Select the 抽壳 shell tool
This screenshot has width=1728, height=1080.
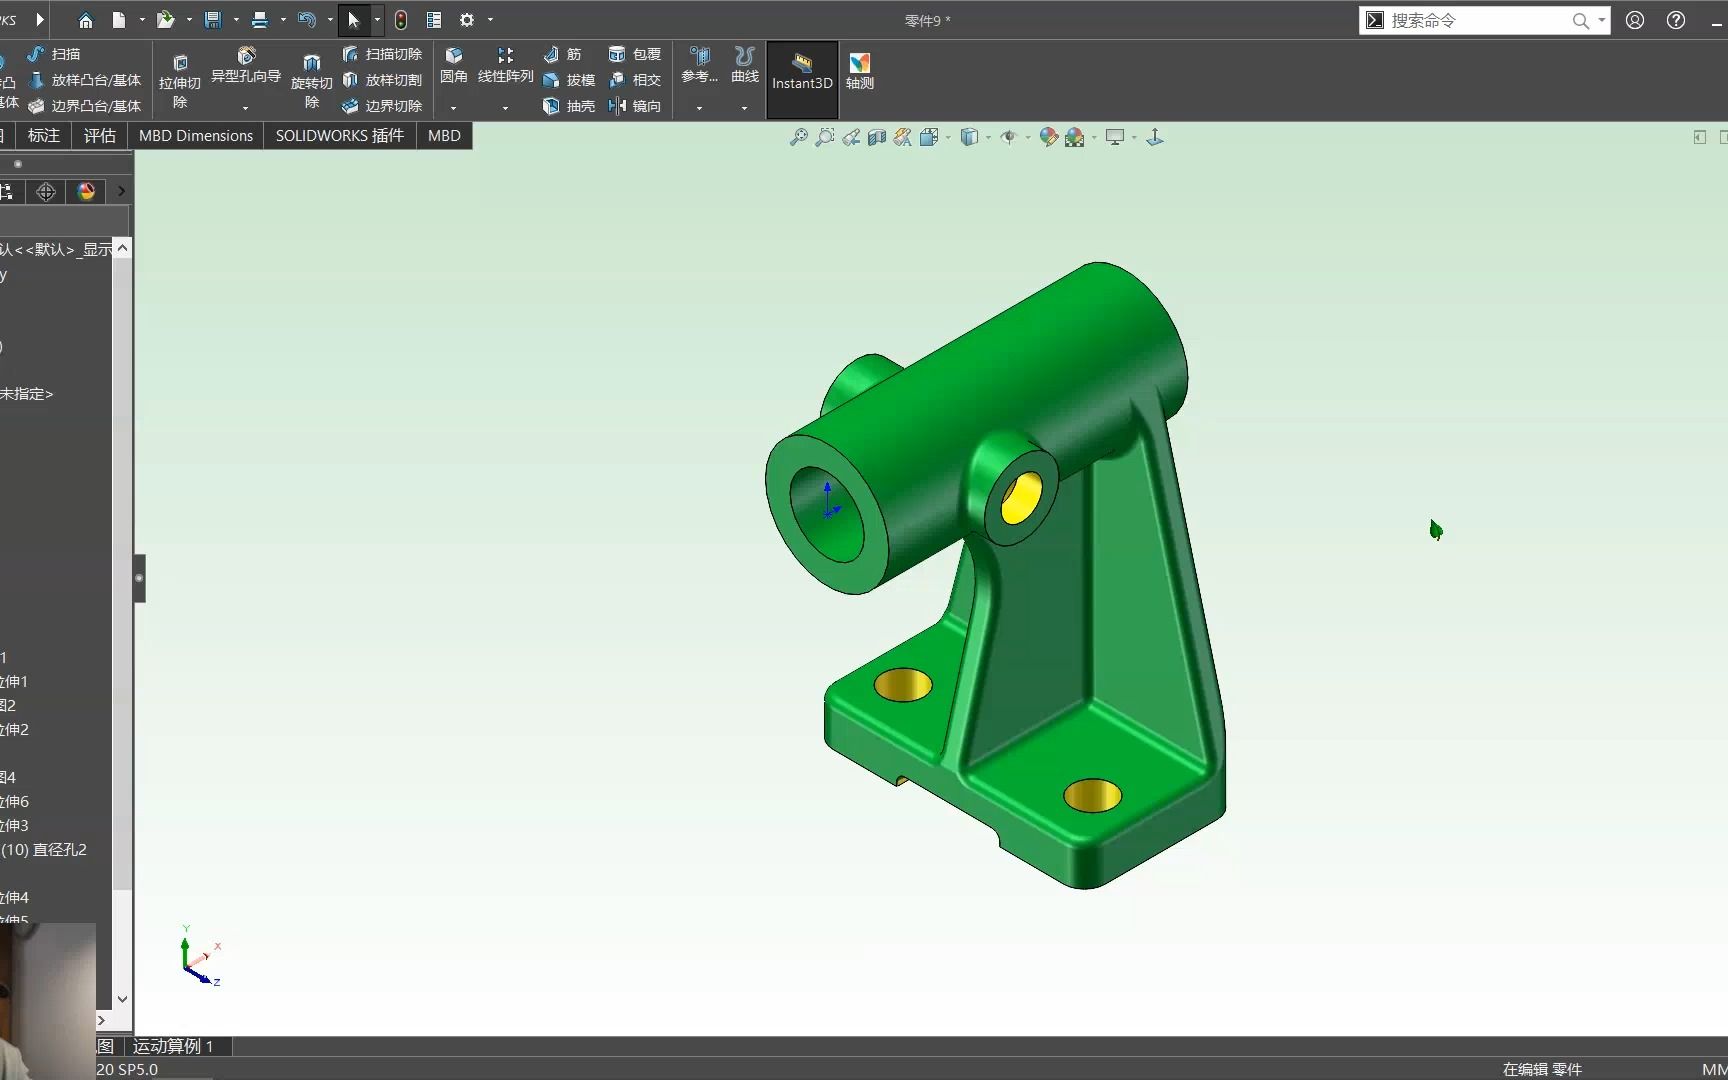[x=569, y=106]
